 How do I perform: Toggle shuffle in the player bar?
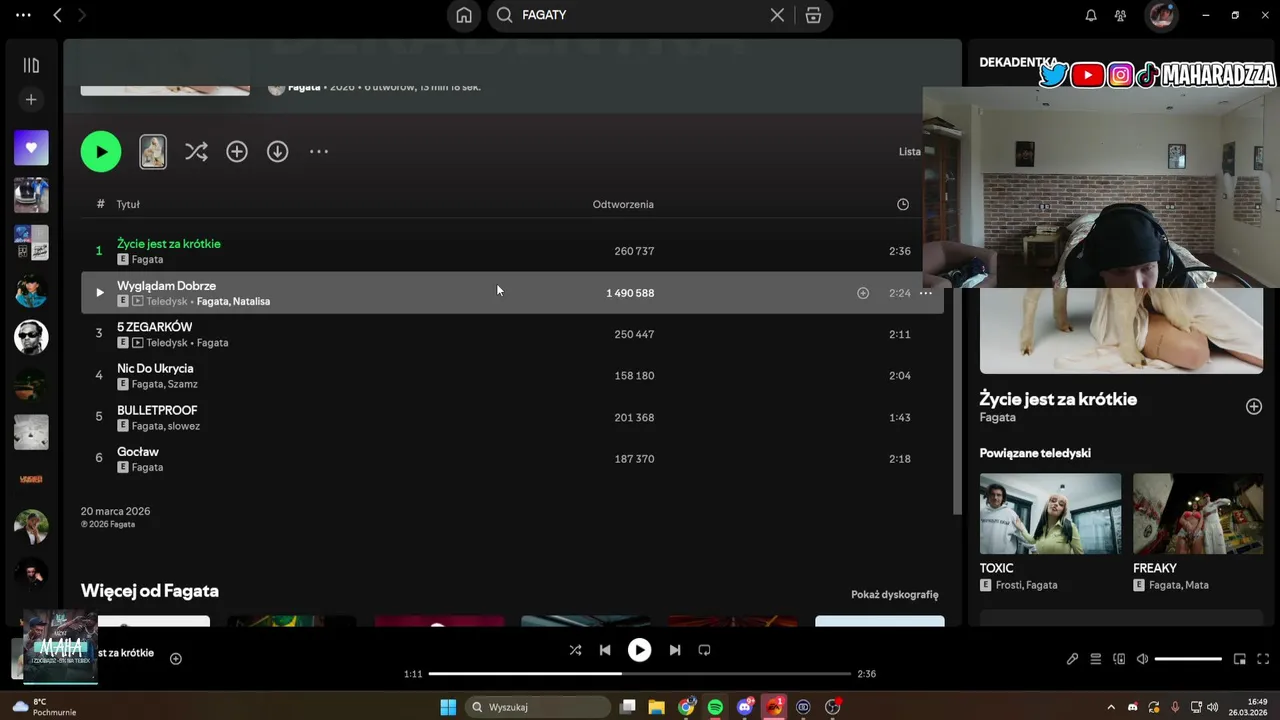tap(575, 650)
